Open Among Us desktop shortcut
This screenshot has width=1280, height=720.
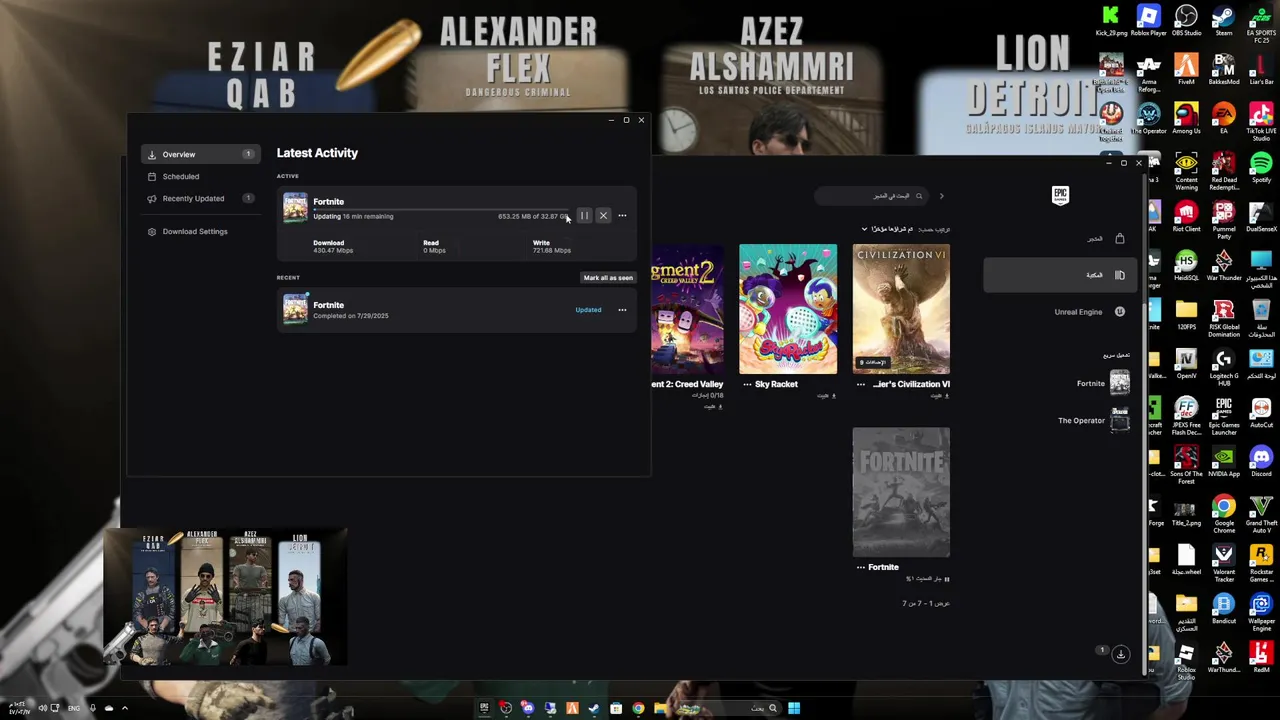coord(1186,119)
